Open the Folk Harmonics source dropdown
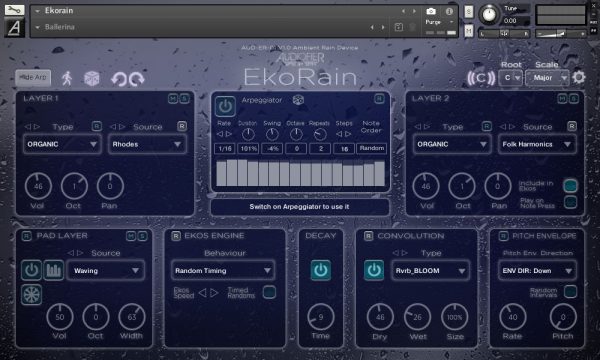600x360 pixels. tap(537, 144)
